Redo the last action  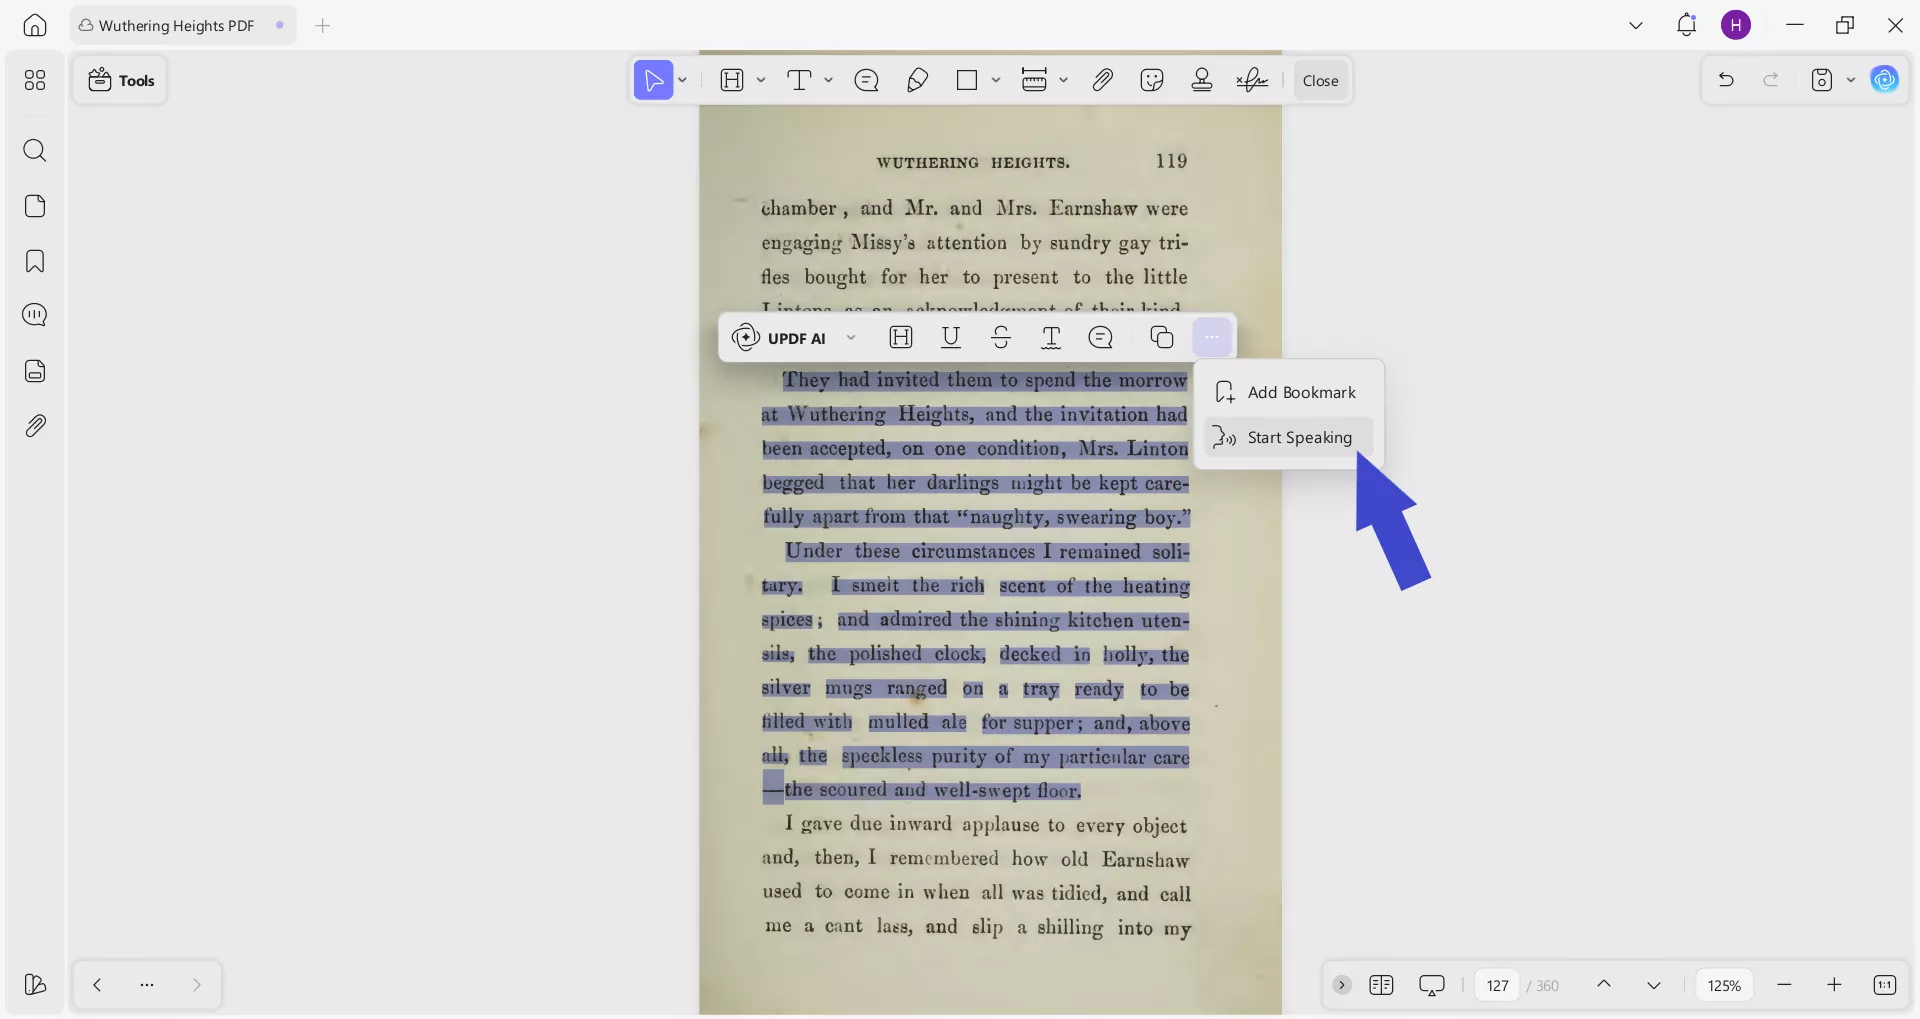[x=1771, y=80]
